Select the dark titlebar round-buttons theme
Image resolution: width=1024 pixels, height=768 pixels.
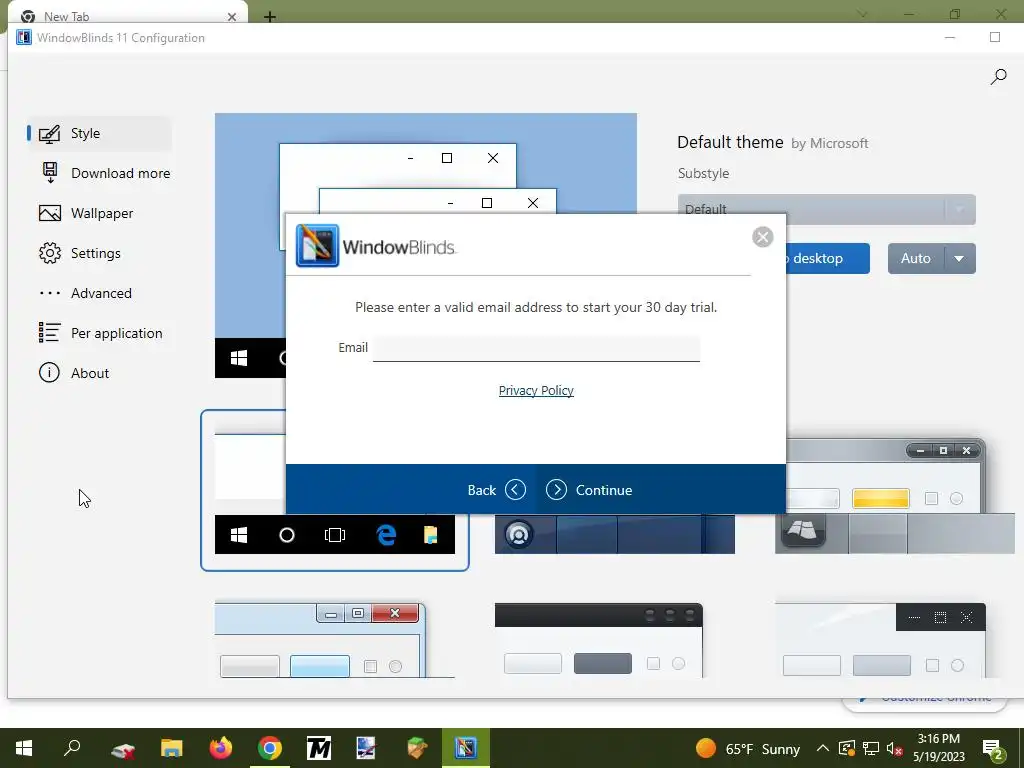[599, 641]
